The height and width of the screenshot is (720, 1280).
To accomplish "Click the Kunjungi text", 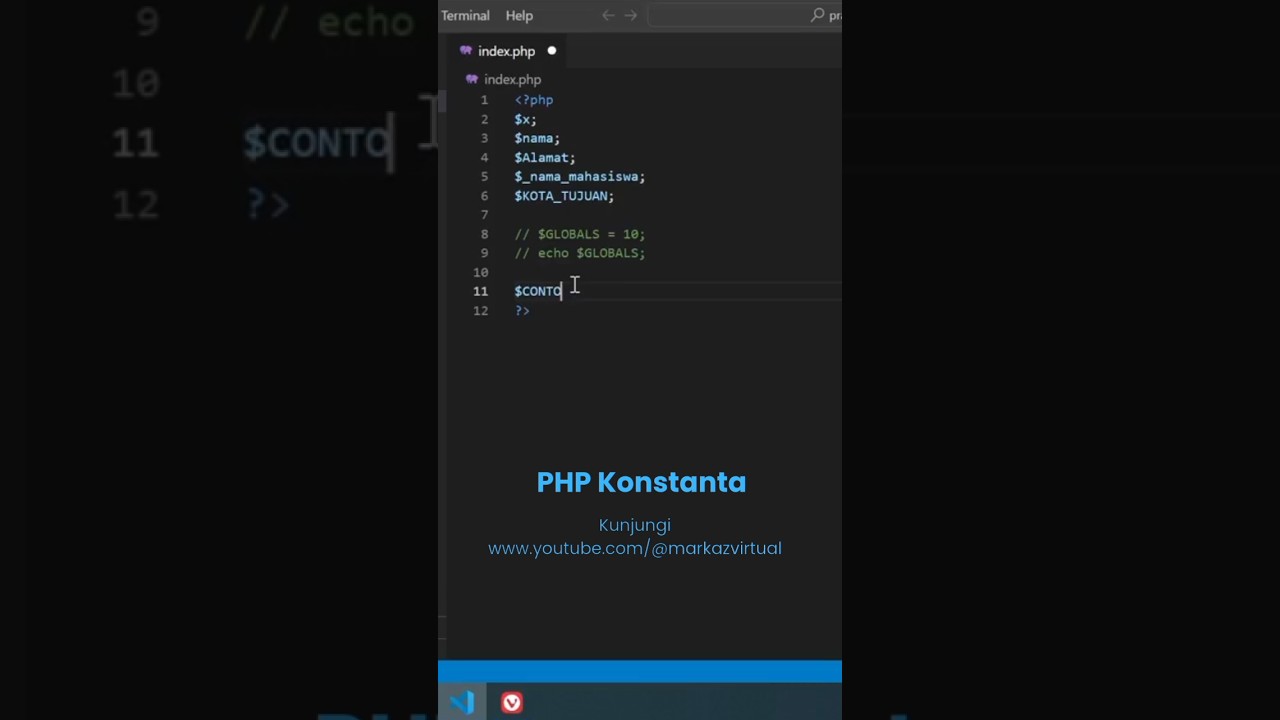I will [x=635, y=525].
